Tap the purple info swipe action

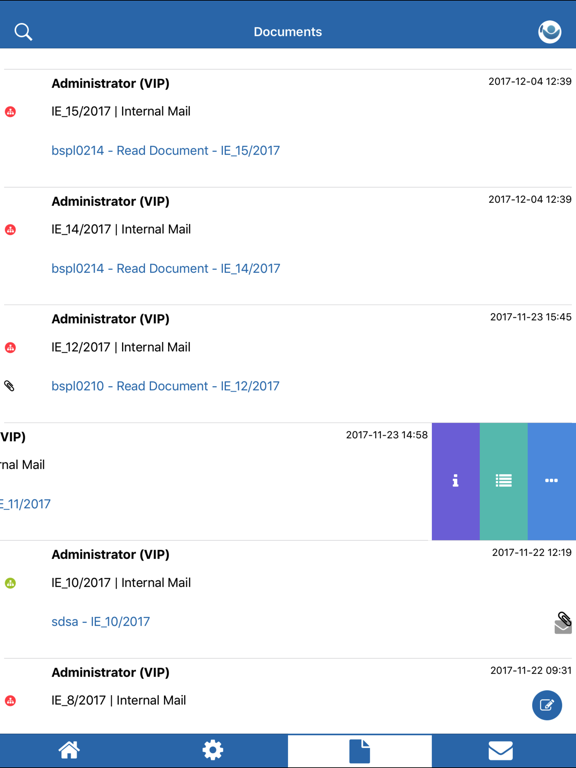456,481
